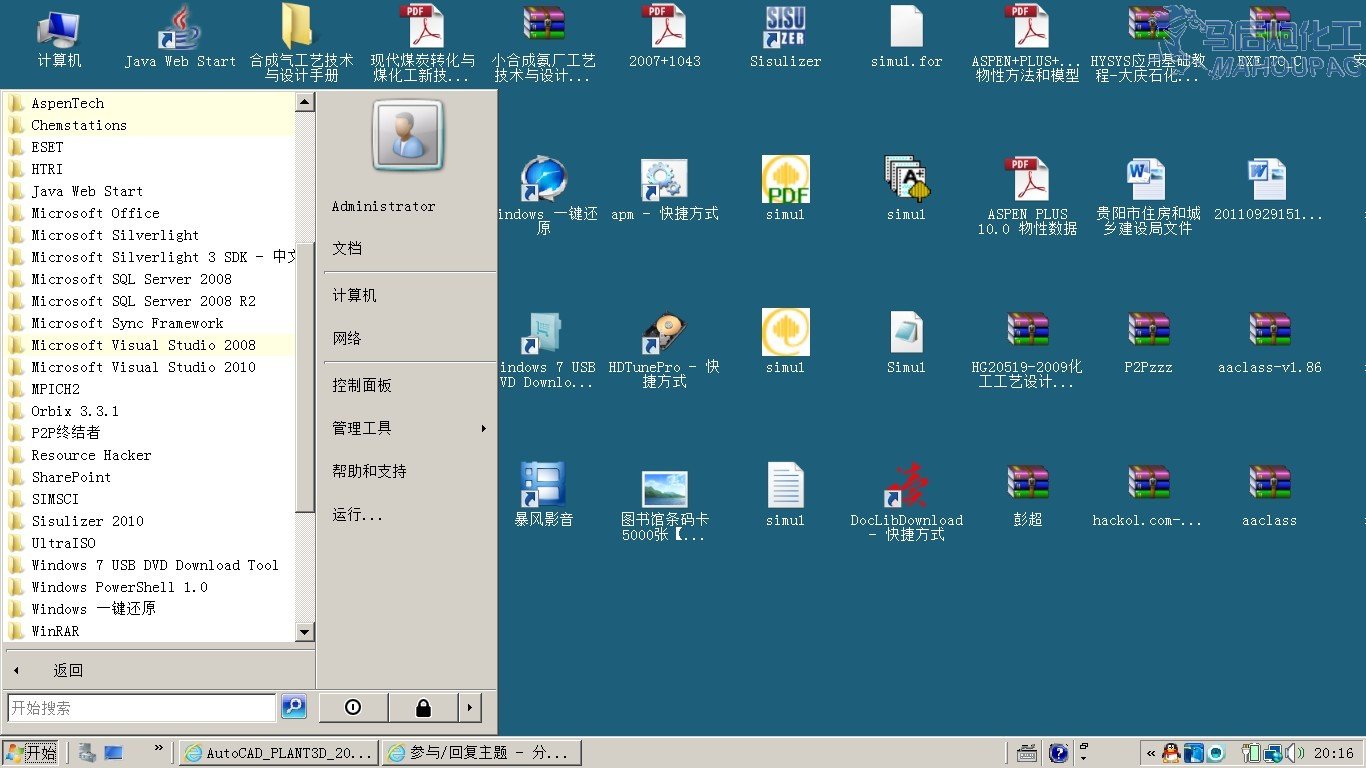
Task: Click the 开始搜索 search input field
Action: pos(142,708)
